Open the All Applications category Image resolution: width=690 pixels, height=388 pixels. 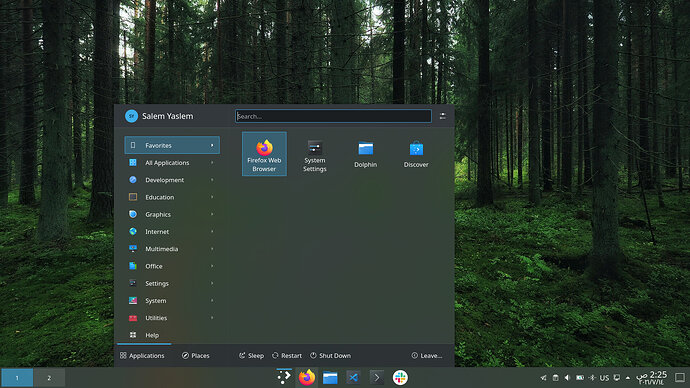coord(172,163)
